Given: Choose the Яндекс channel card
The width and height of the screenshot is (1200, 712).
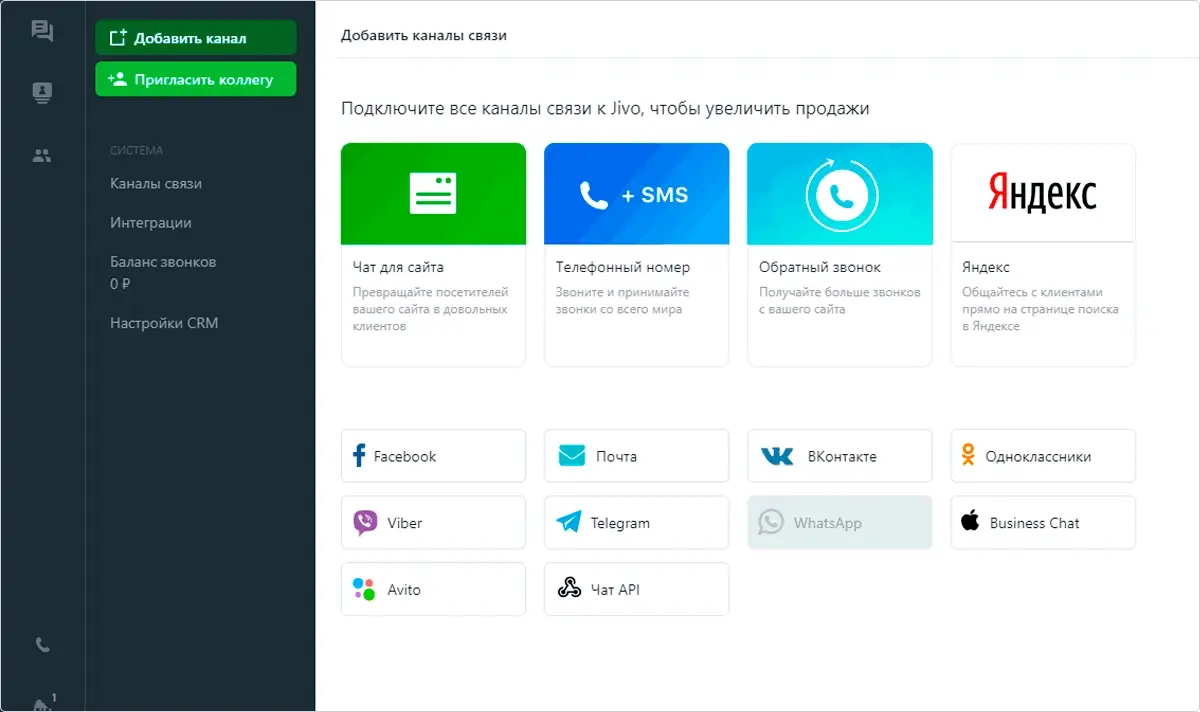Looking at the screenshot, I should pyautogui.click(x=1043, y=255).
